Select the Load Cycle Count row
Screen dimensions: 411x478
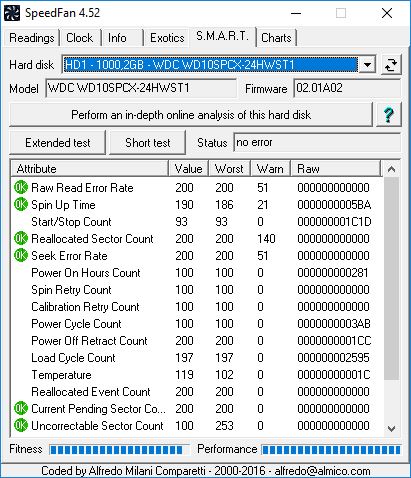coord(197,358)
